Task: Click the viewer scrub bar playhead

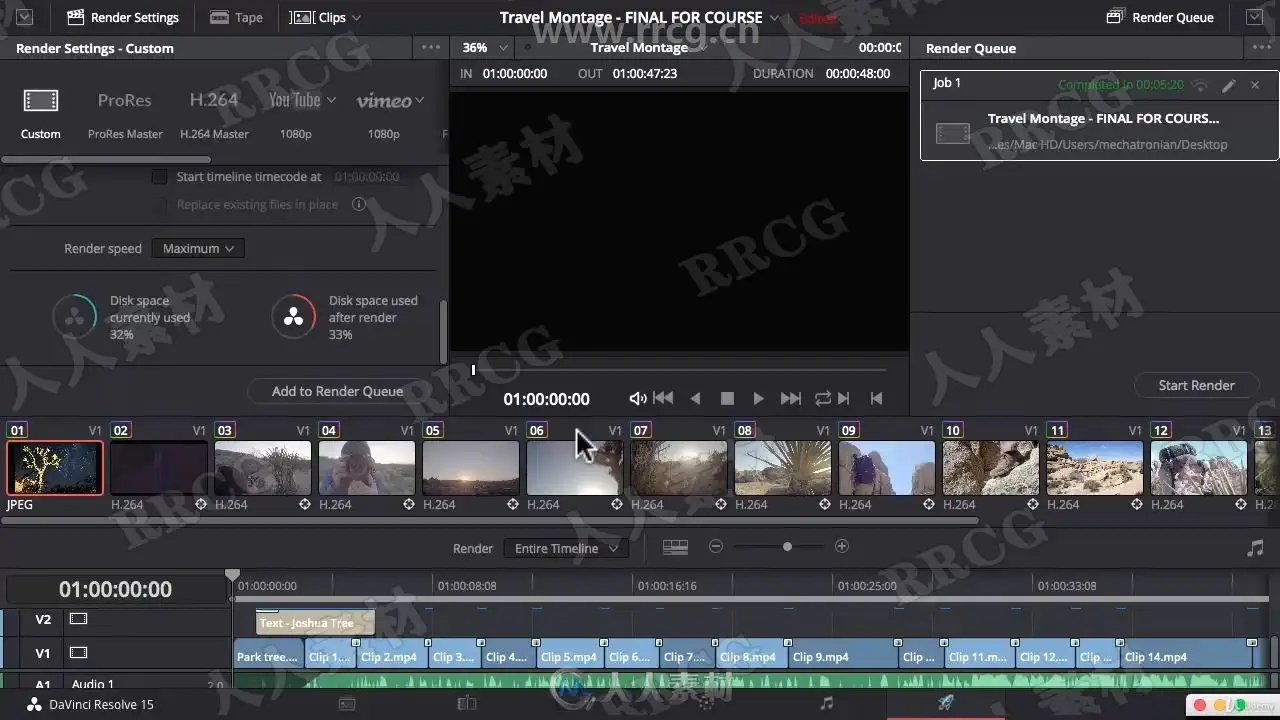Action: click(473, 370)
